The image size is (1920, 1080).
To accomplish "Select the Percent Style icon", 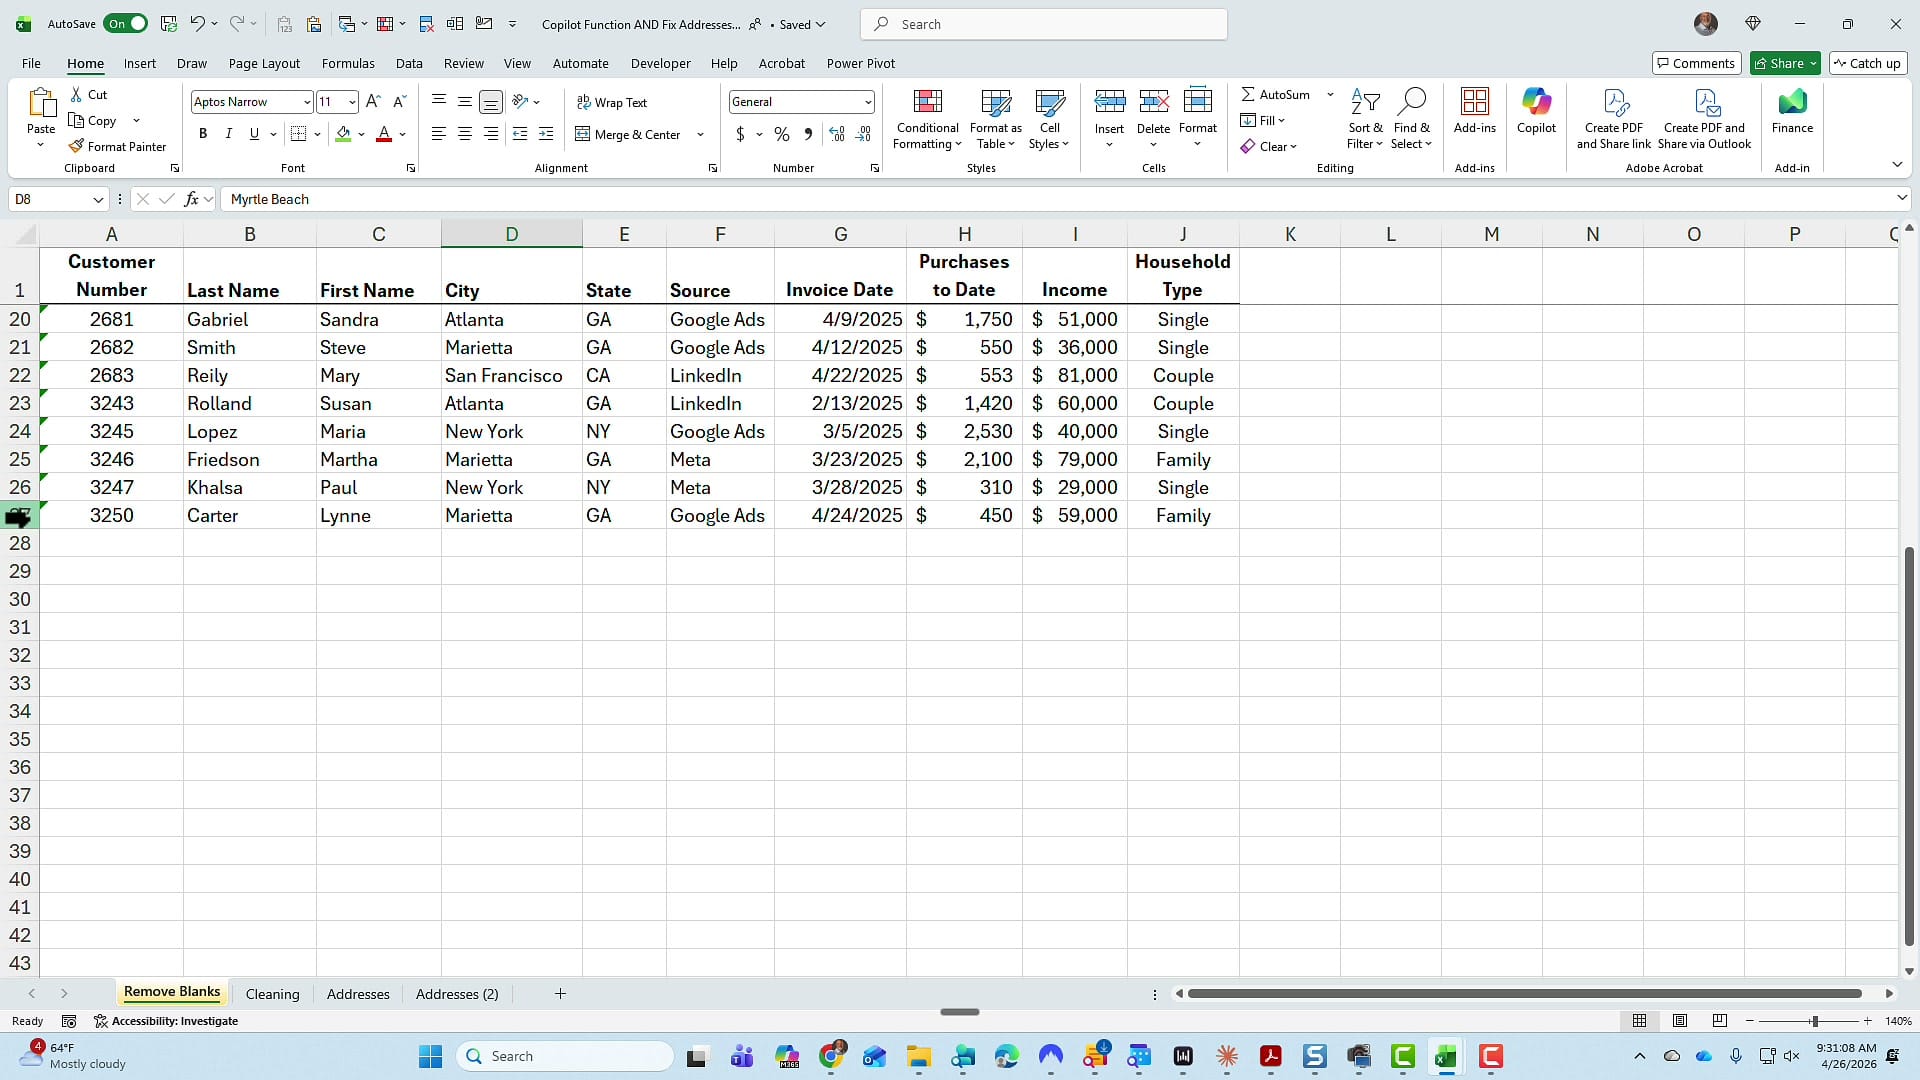I will tap(781, 134).
